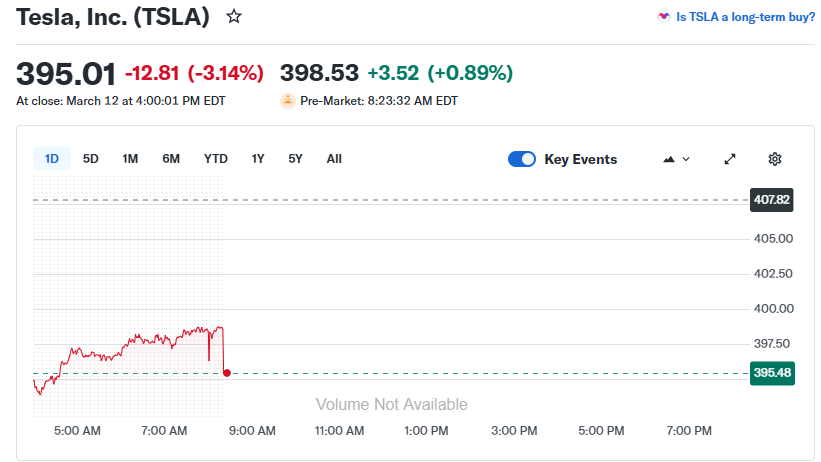Click the 407.82 previous close label

[x=771, y=200]
